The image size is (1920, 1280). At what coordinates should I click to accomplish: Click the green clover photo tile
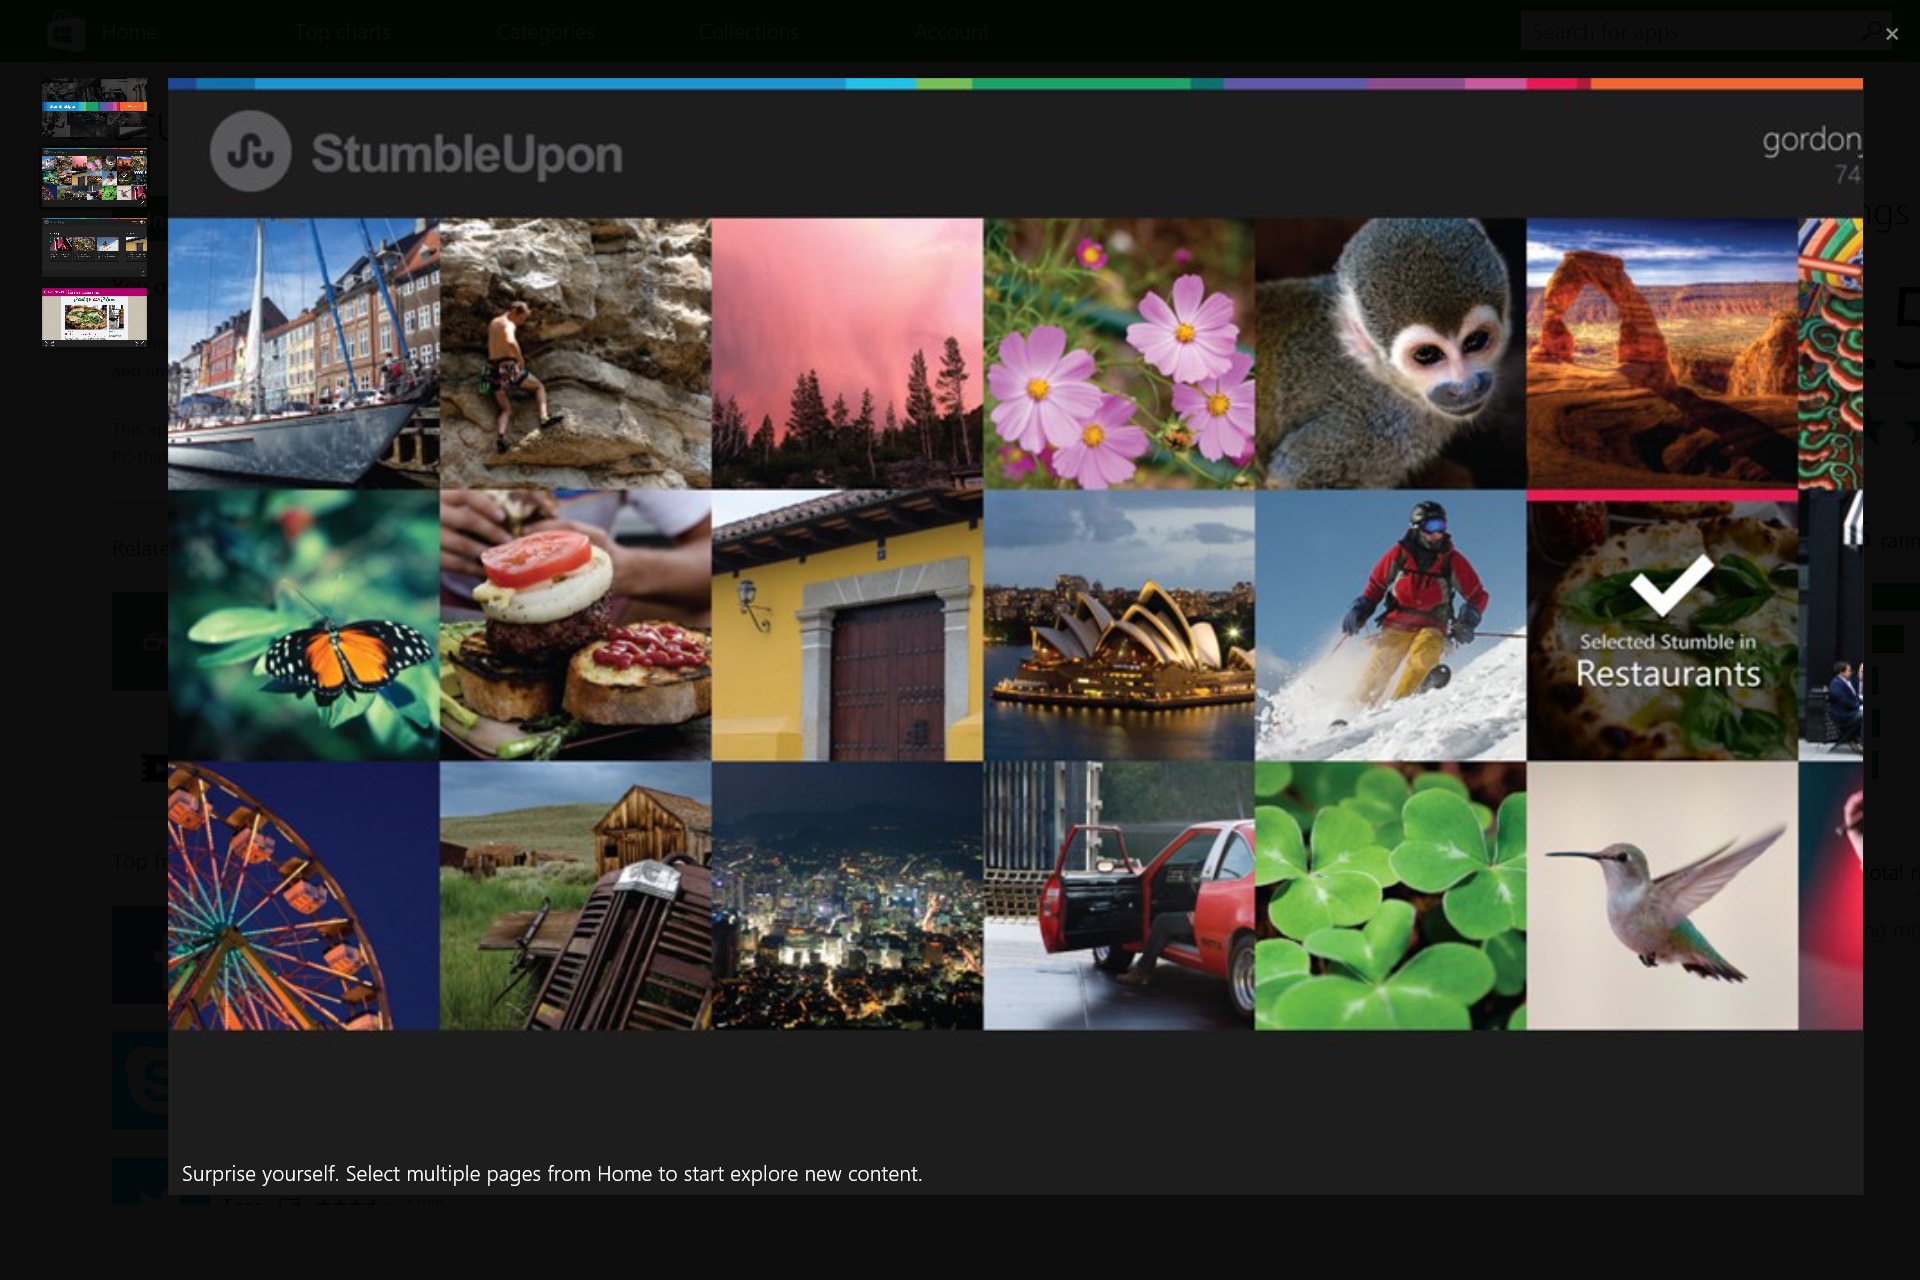pos(1391,896)
